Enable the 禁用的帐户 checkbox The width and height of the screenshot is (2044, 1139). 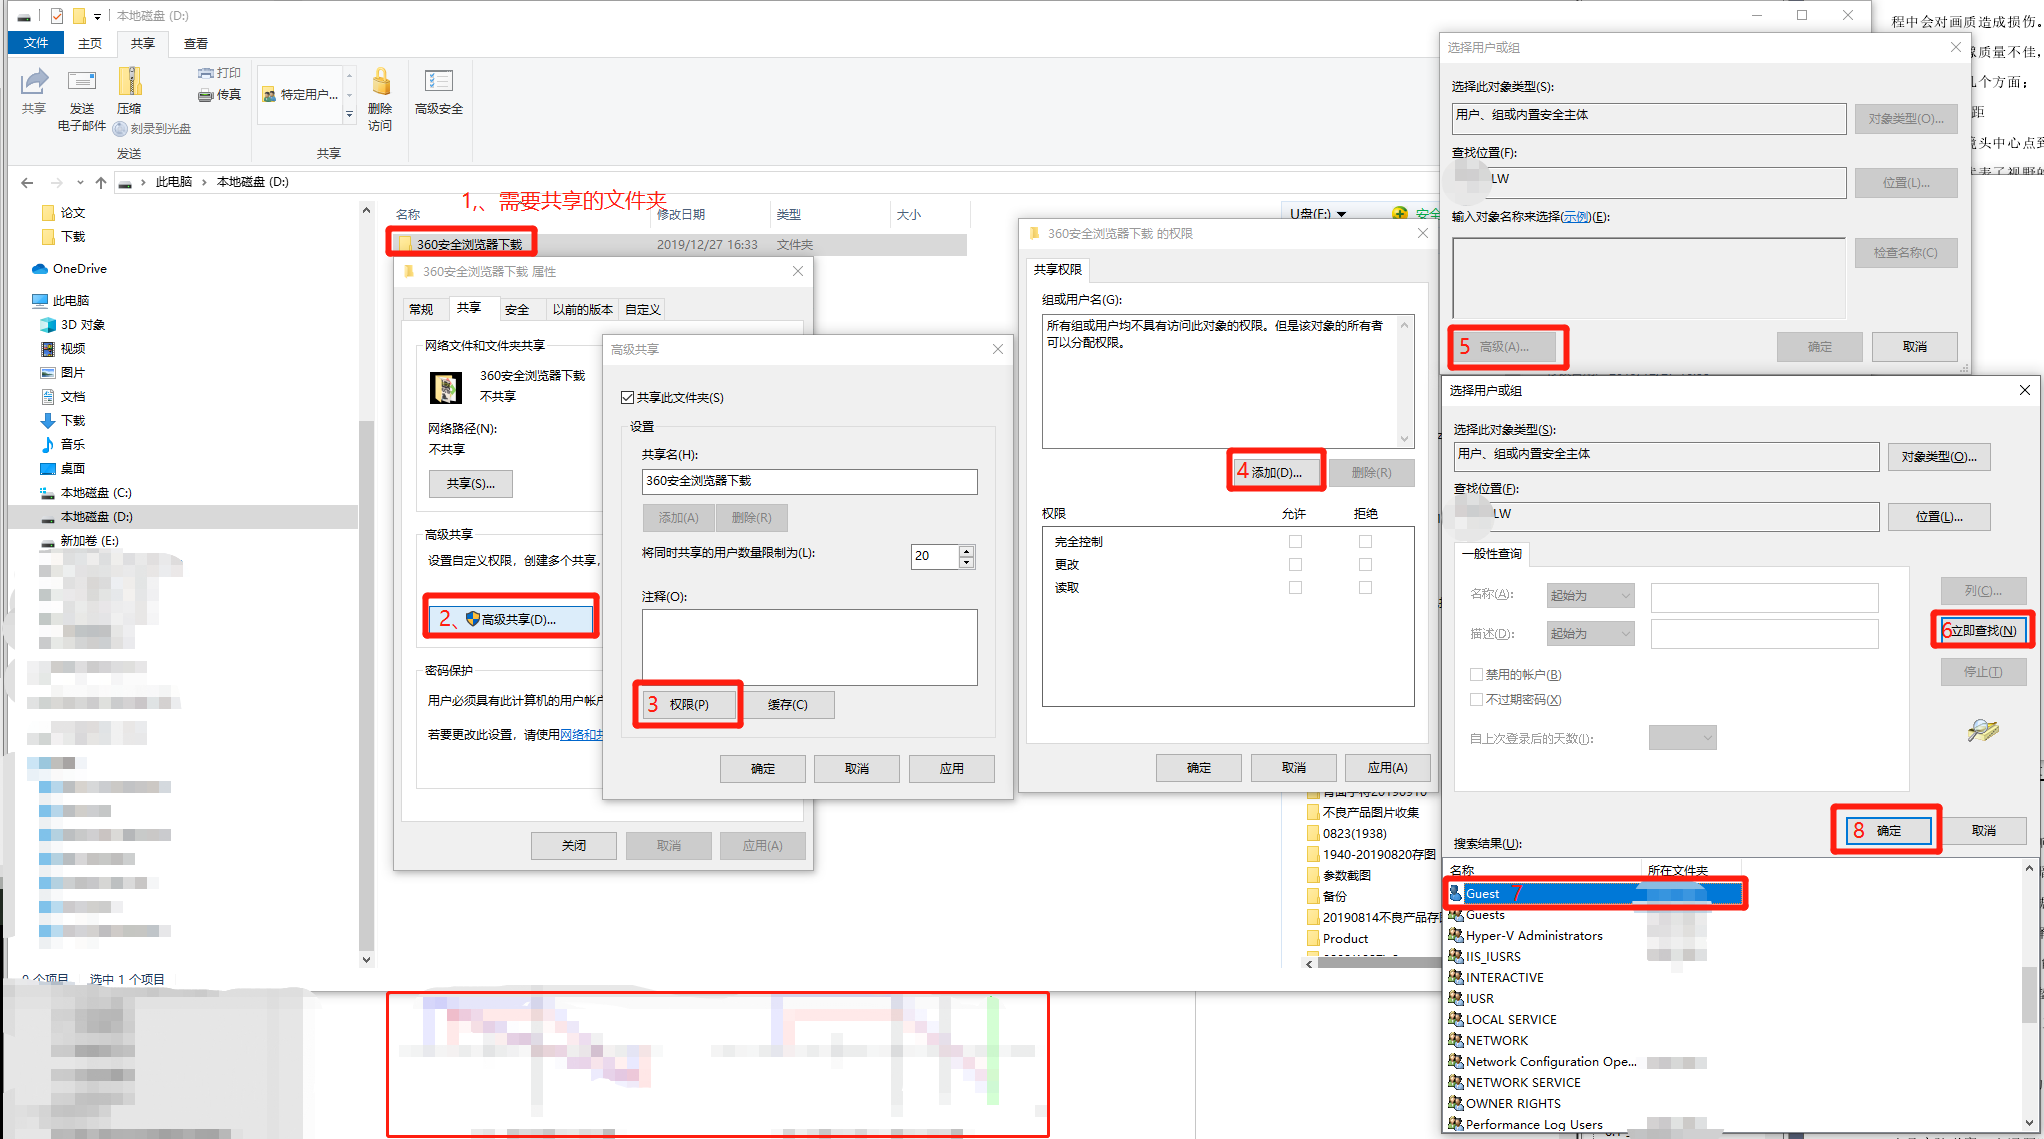(1476, 675)
